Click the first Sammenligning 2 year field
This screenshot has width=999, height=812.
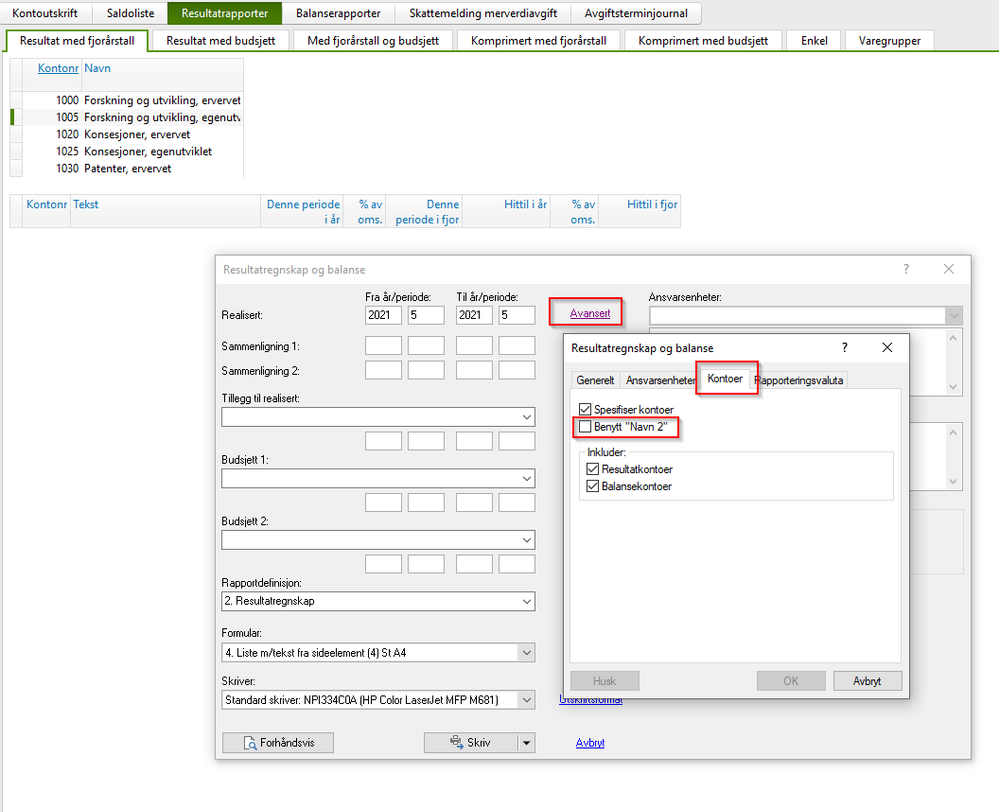point(383,370)
